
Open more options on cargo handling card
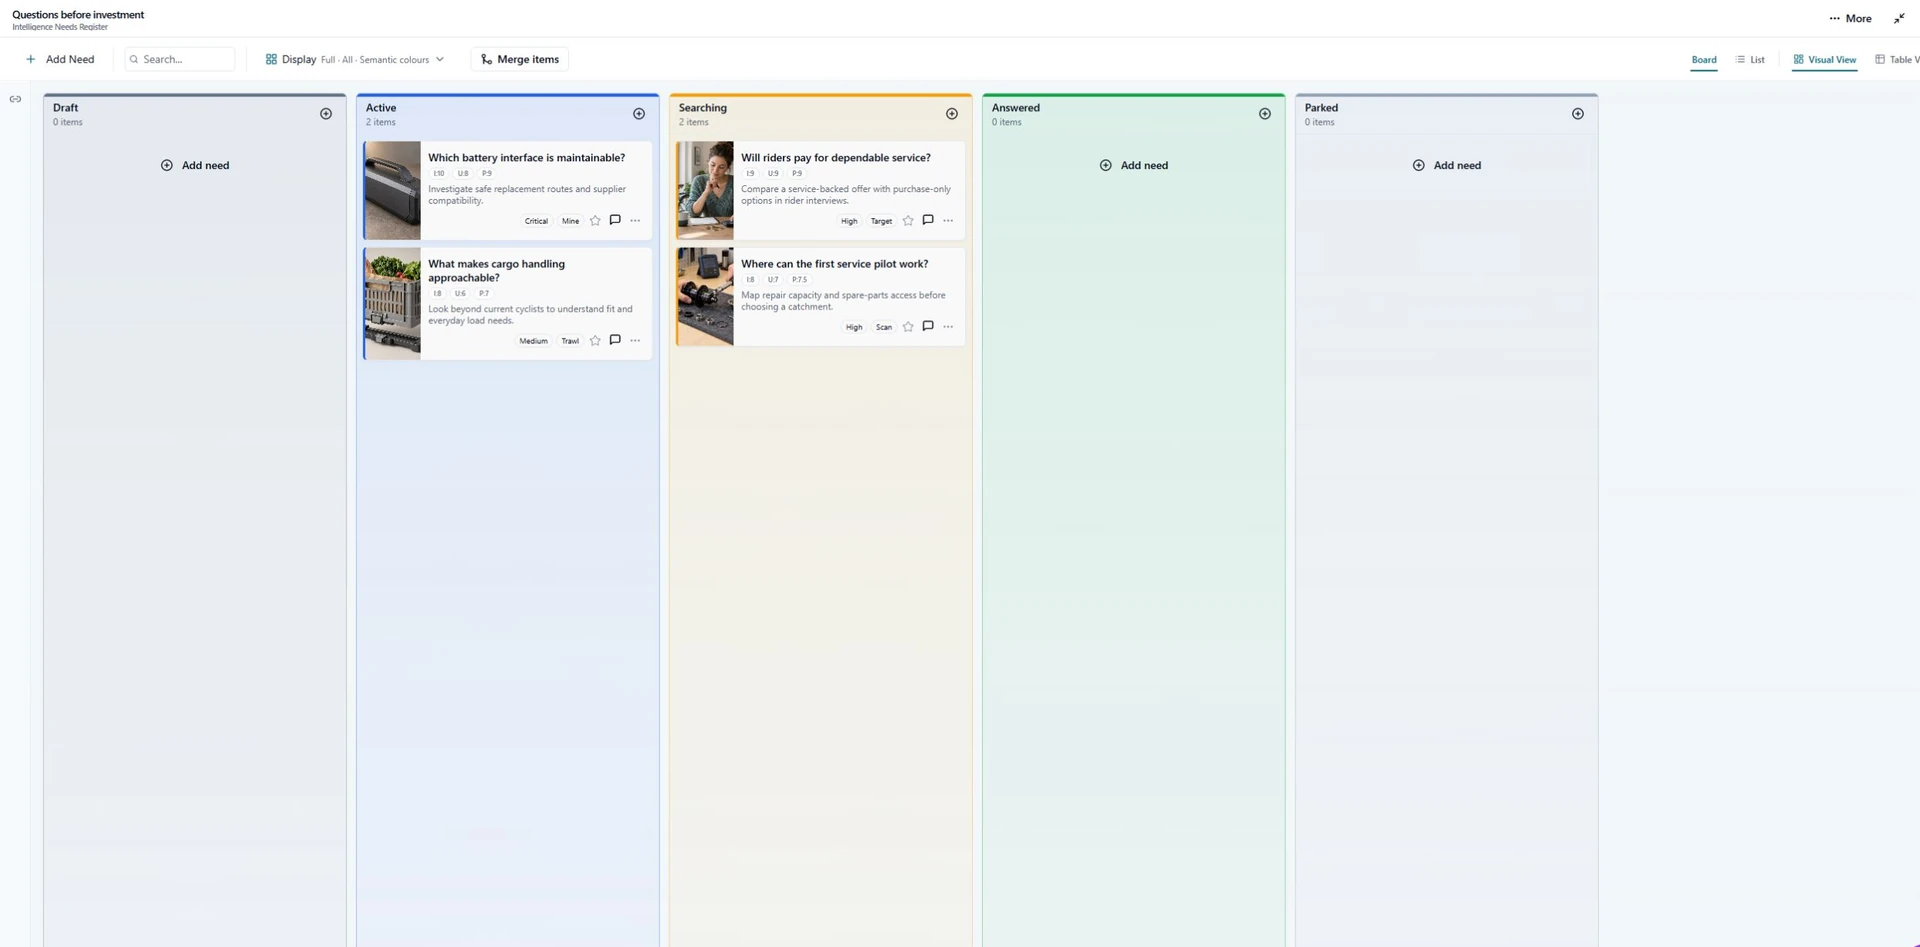[x=635, y=341]
